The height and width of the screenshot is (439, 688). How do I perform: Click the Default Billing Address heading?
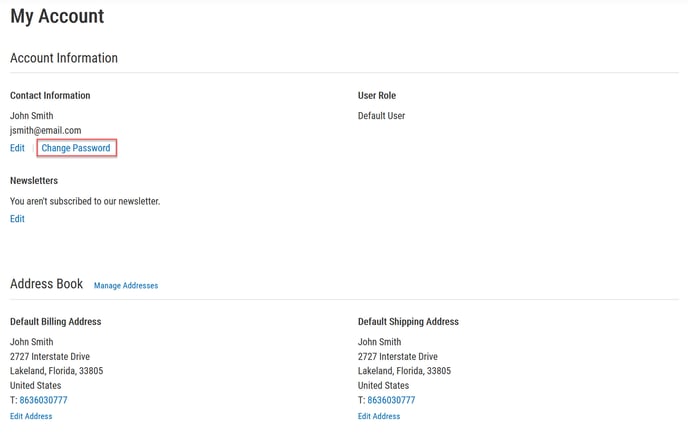55,322
